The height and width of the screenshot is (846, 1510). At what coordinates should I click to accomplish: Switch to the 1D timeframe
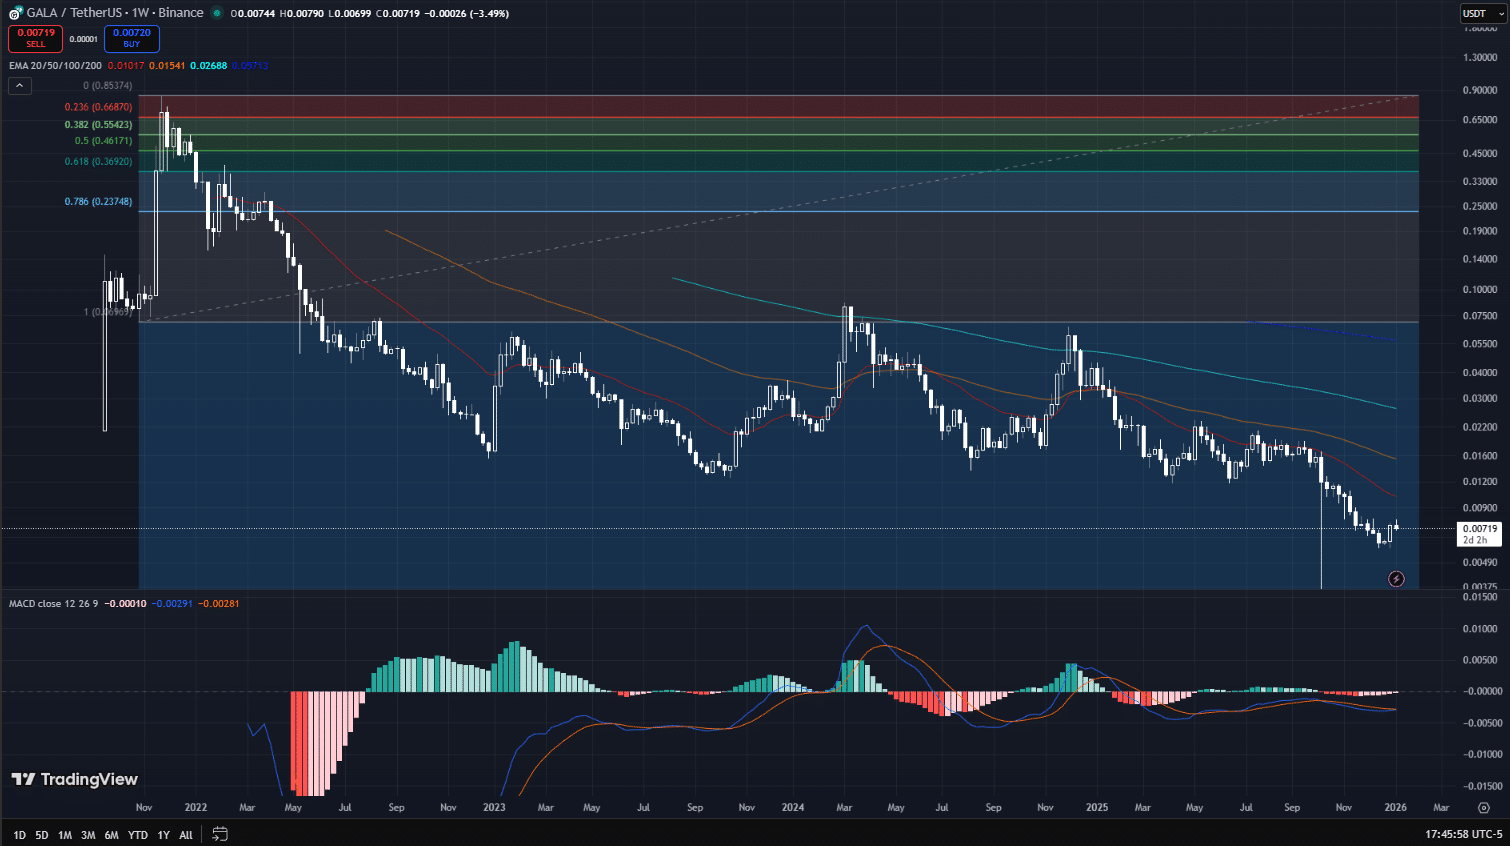(x=17, y=833)
